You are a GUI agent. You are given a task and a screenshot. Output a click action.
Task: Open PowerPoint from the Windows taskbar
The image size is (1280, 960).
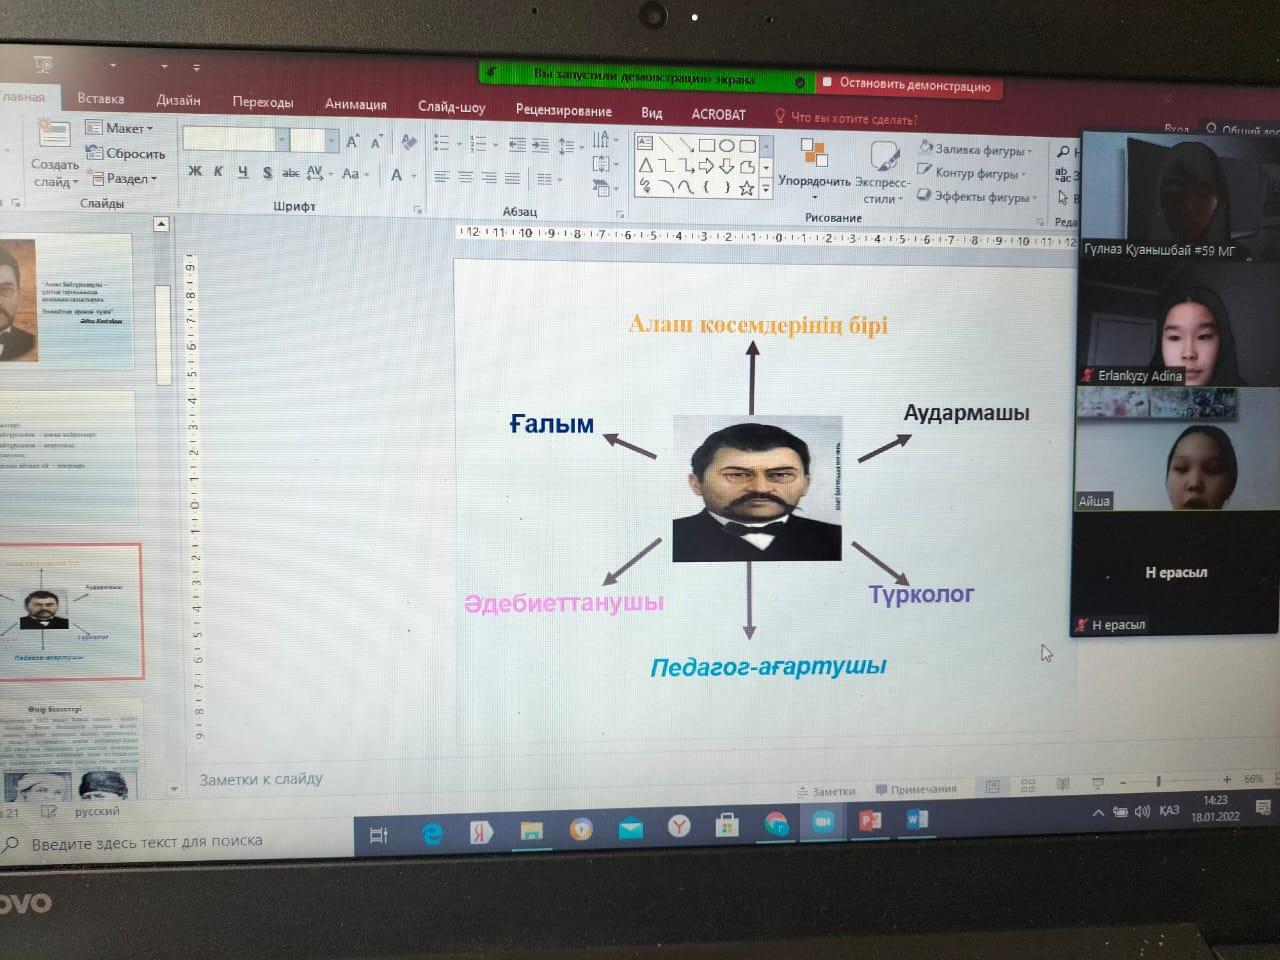click(x=869, y=821)
